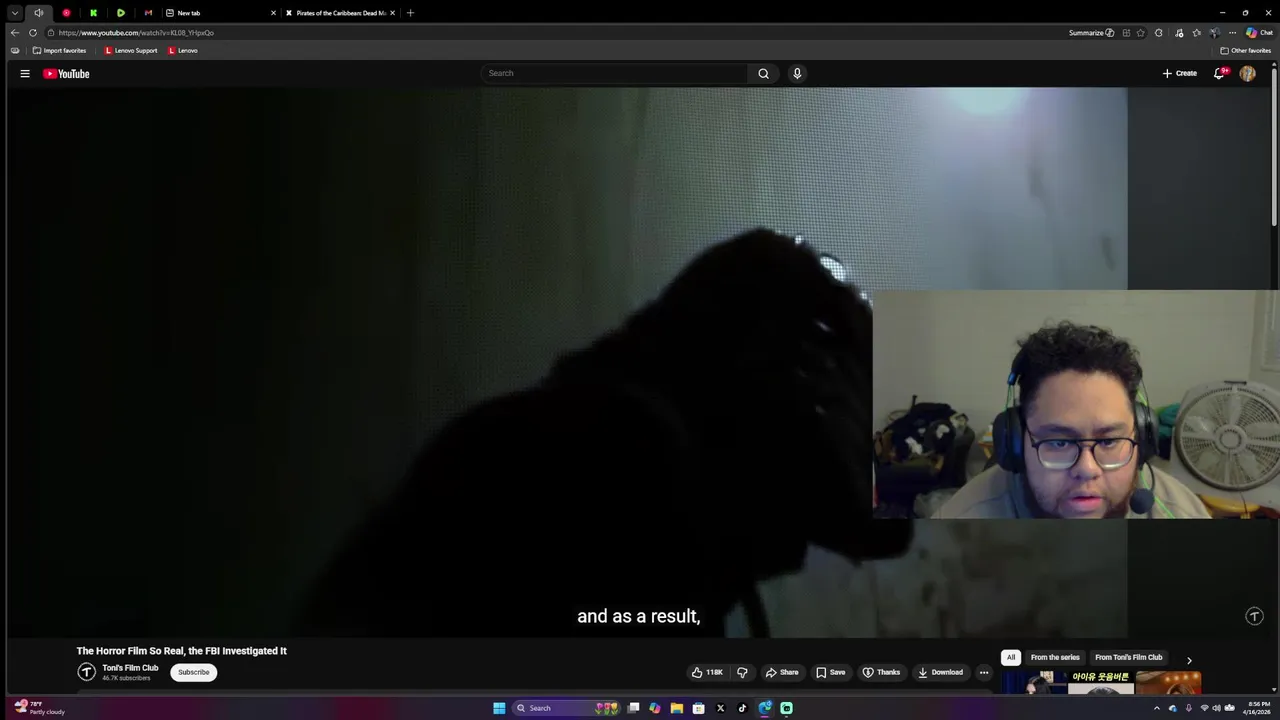Open browser profile picture
This screenshot has height=720, width=1280.
pyautogui.click(x=1214, y=33)
